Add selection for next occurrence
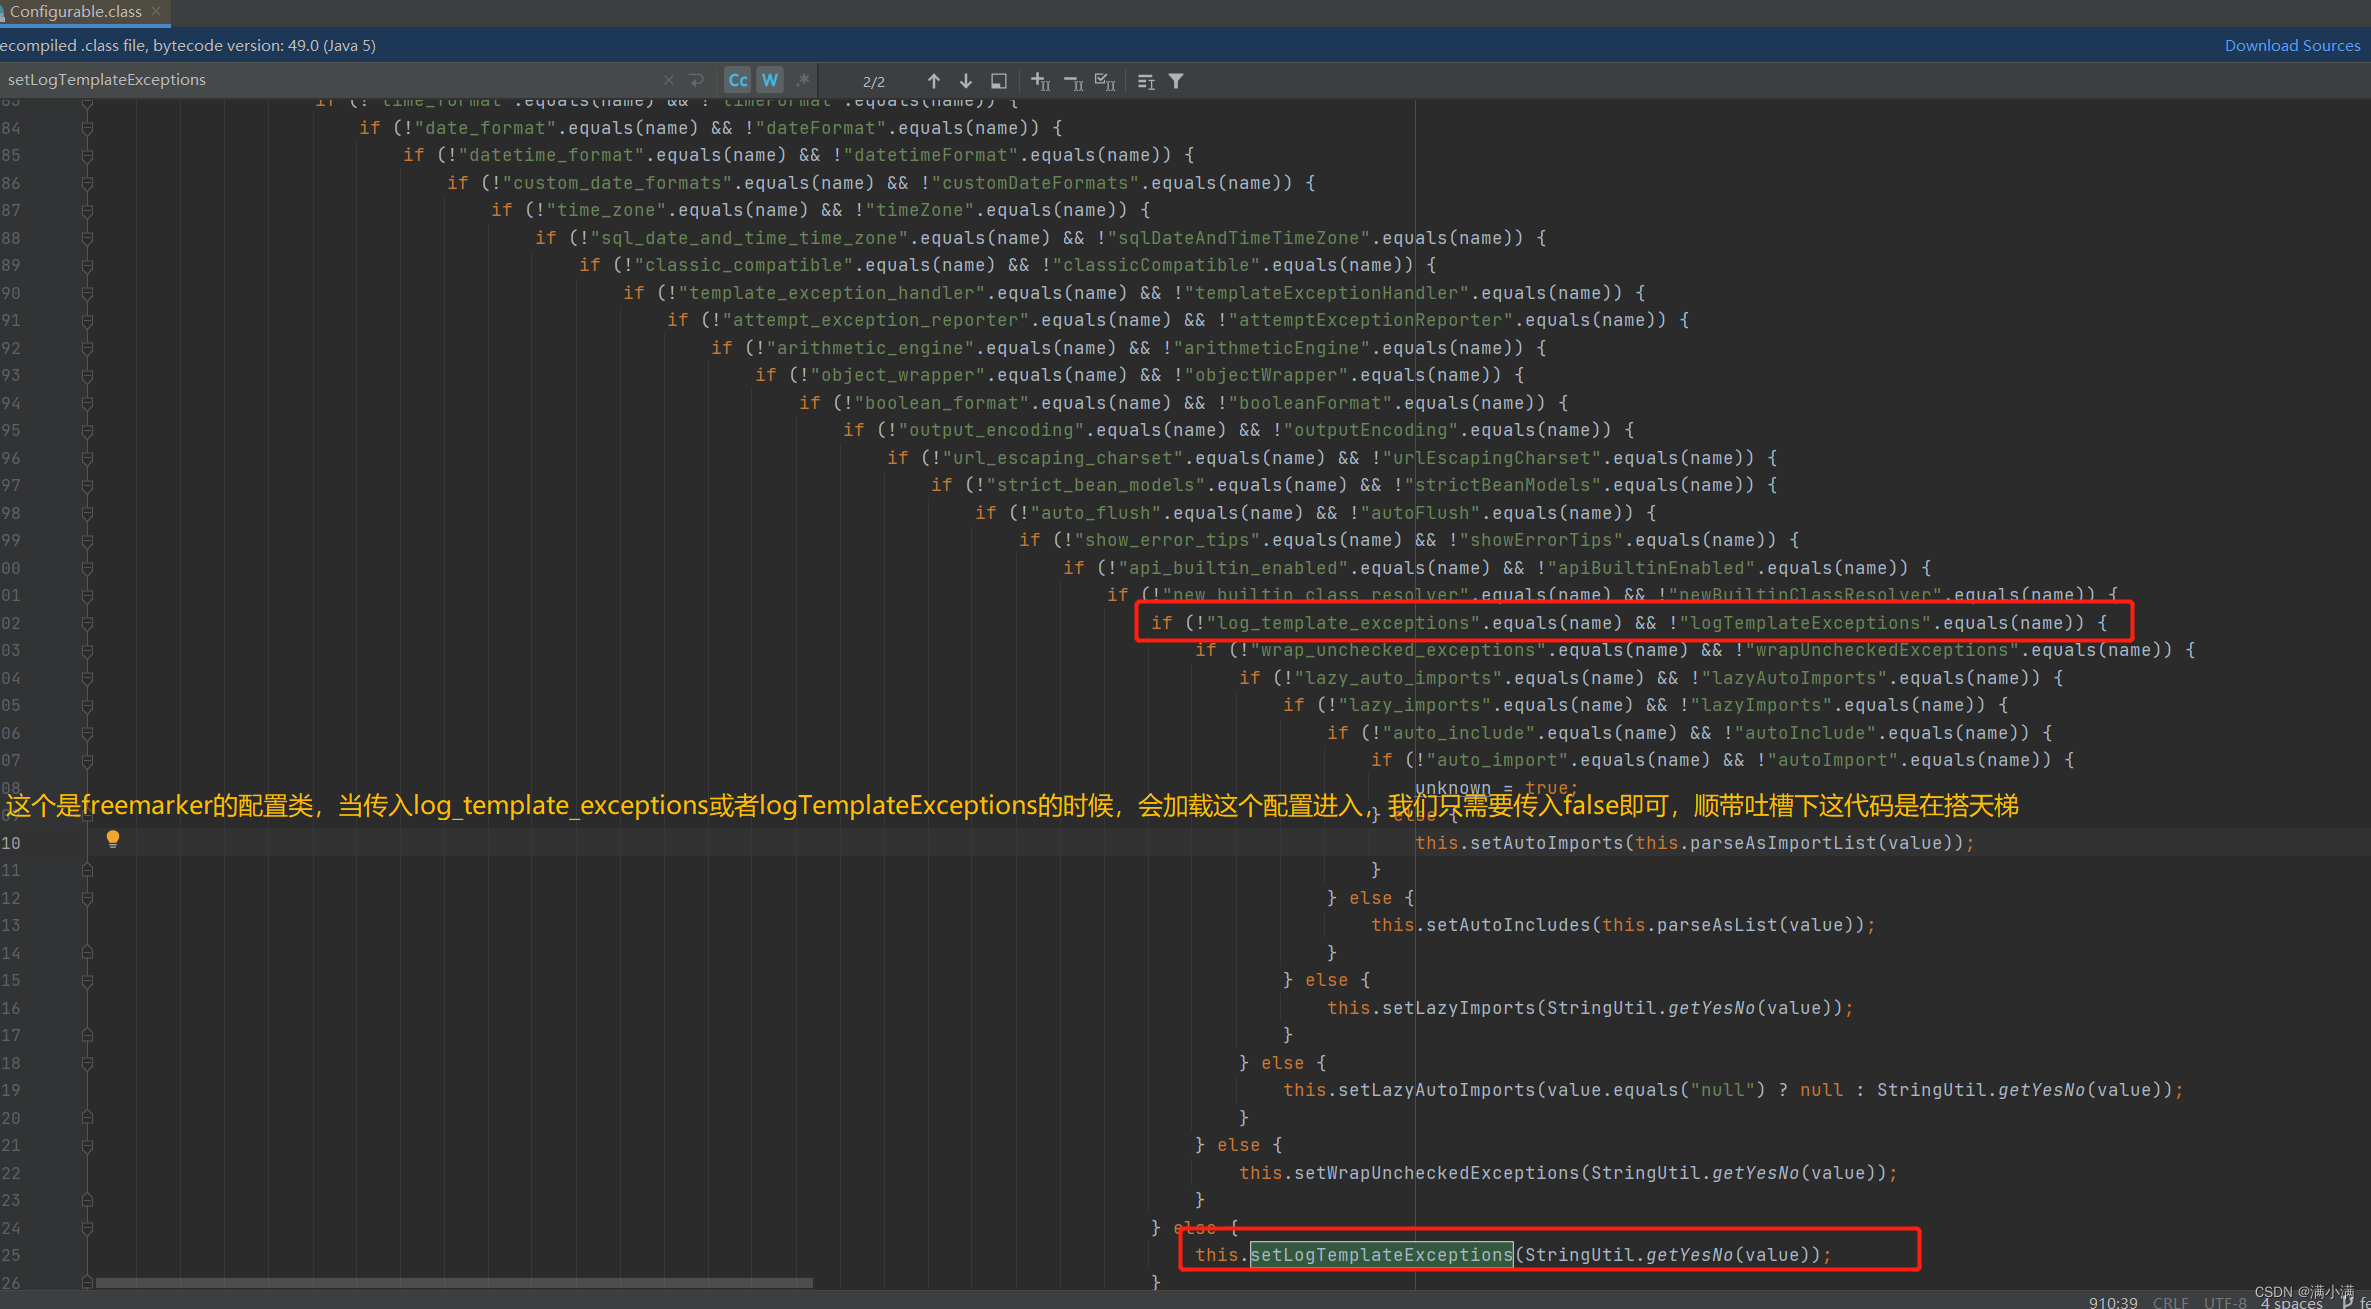 point(1041,81)
